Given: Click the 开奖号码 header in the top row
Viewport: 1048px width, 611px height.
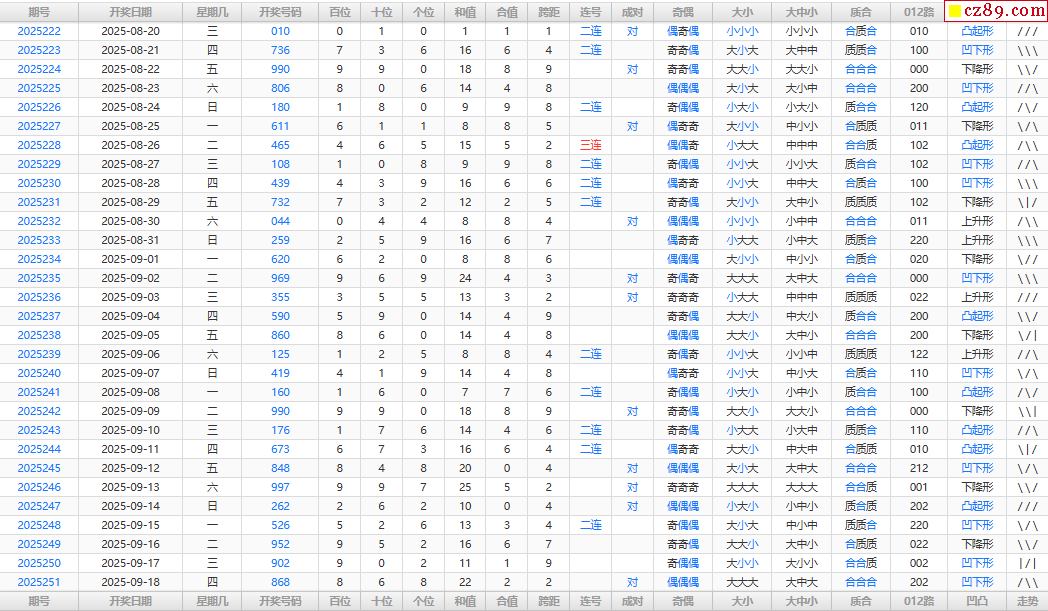Looking at the screenshot, I should (x=280, y=12).
